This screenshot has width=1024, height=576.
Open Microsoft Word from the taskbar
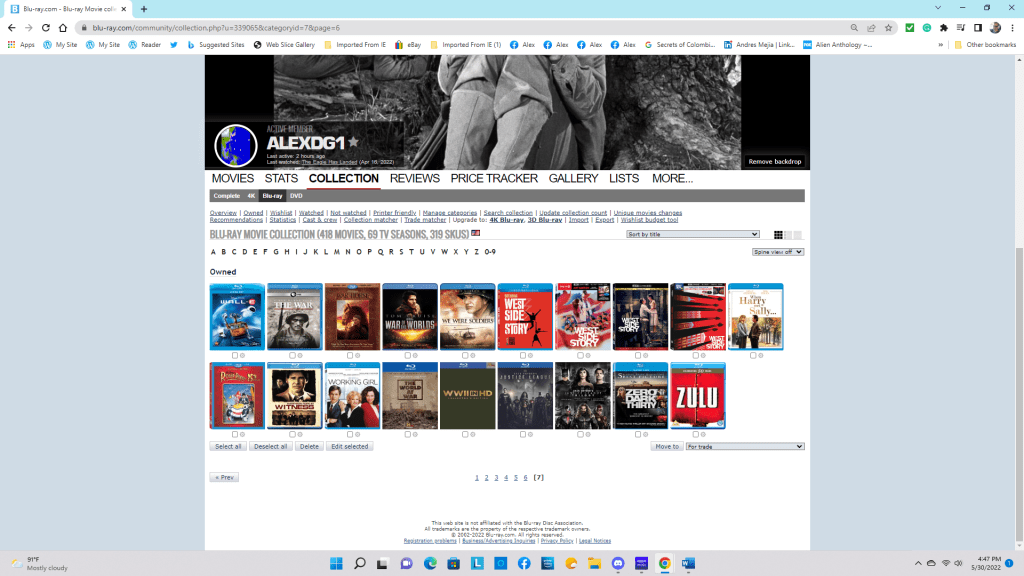click(x=688, y=563)
